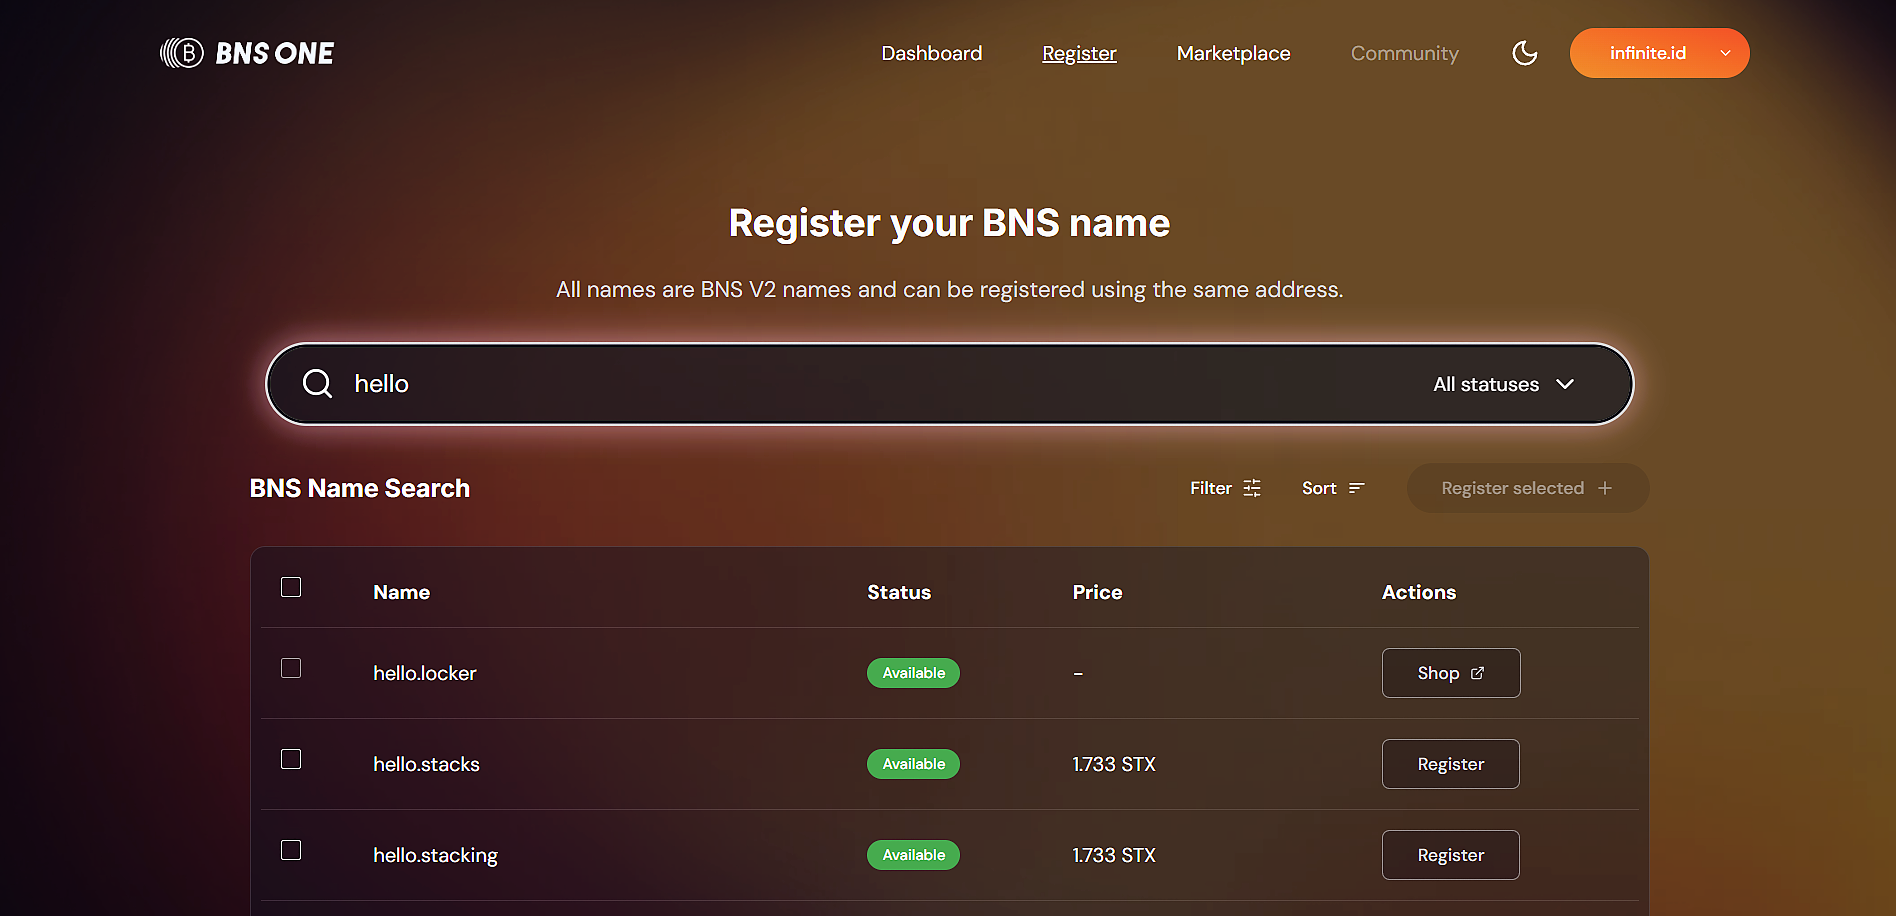Check the hello.locker row checkbox
Viewport: 1896px width, 916px height.
point(291,668)
